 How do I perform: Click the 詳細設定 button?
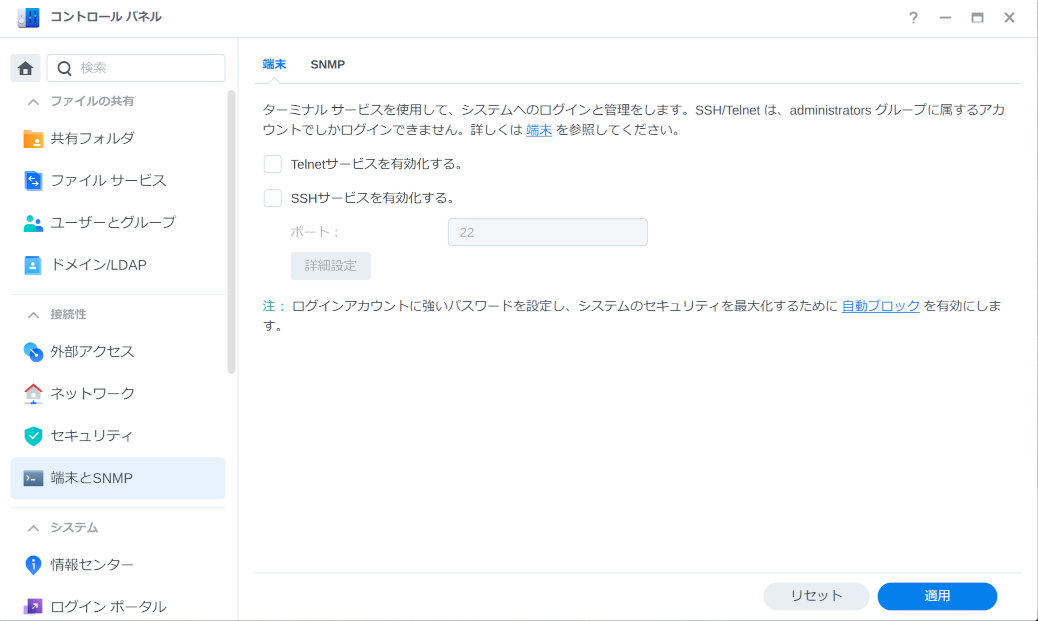(330, 265)
